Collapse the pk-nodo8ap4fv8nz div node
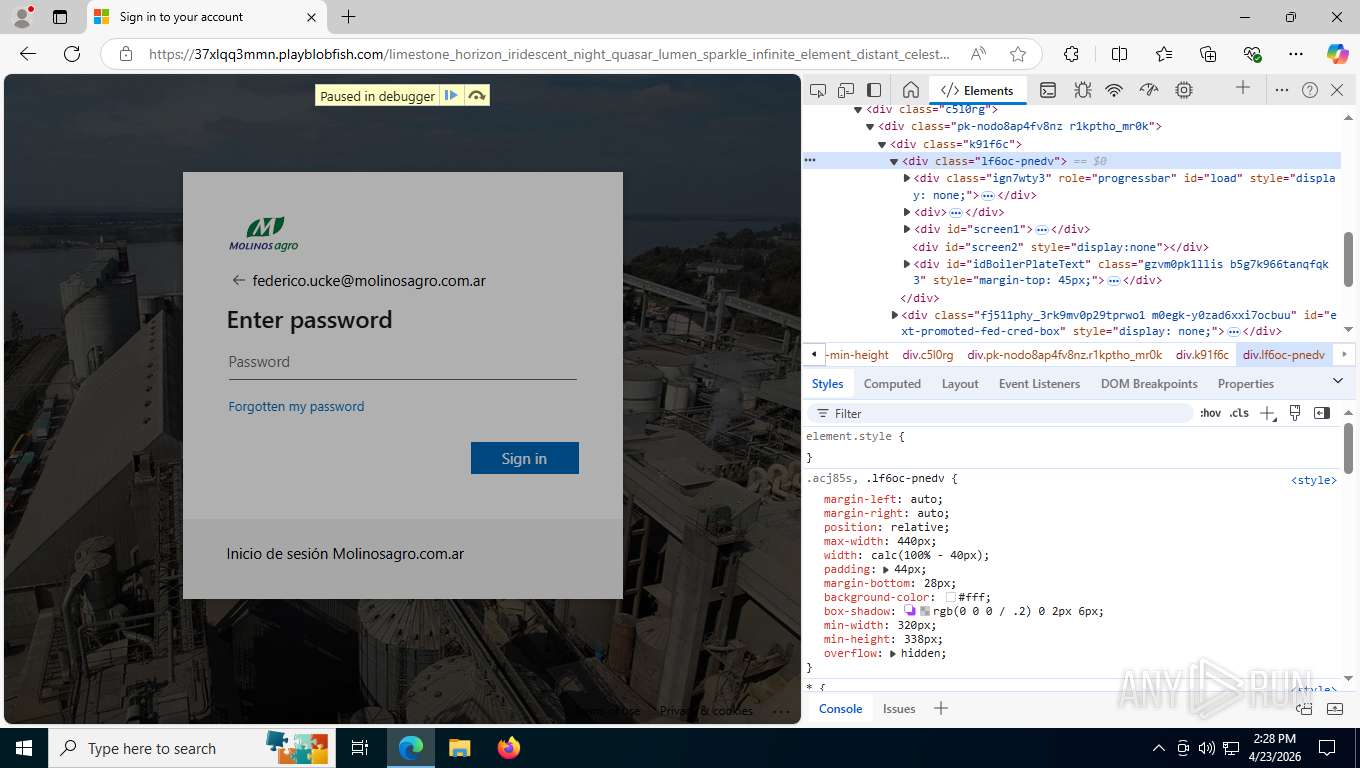This screenshot has height=768, width=1360. (x=870, y=127)
